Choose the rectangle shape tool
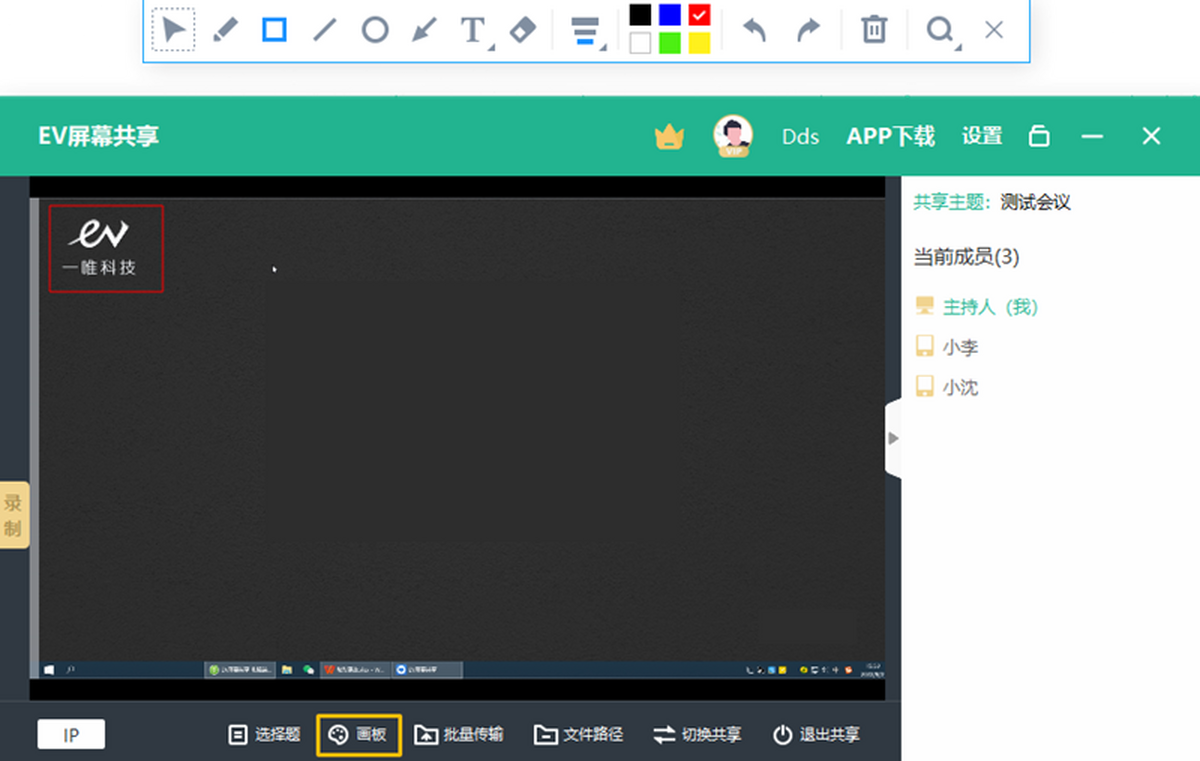 275,30
